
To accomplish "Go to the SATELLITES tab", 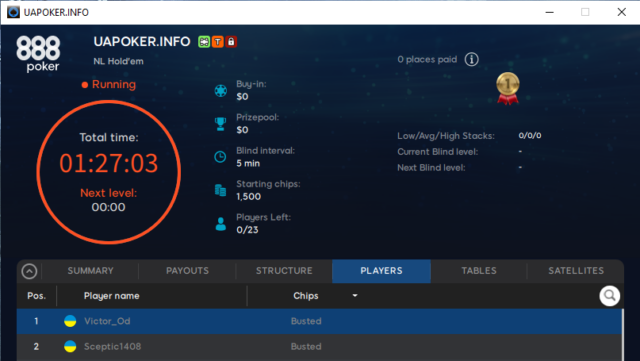I will [x=576, y=271].
